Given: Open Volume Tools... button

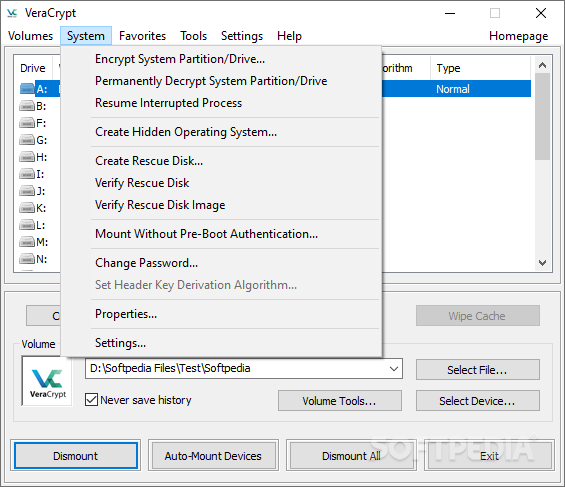Looking at the screenshot, I should (339, 401).
